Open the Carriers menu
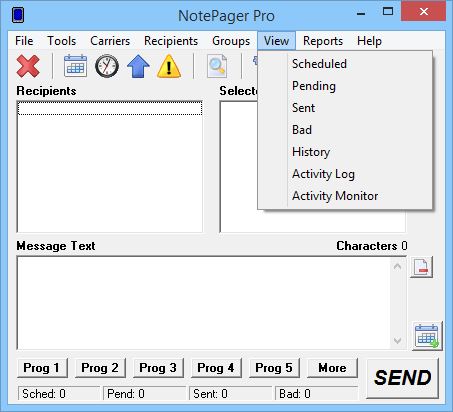 tap(110, 41)
